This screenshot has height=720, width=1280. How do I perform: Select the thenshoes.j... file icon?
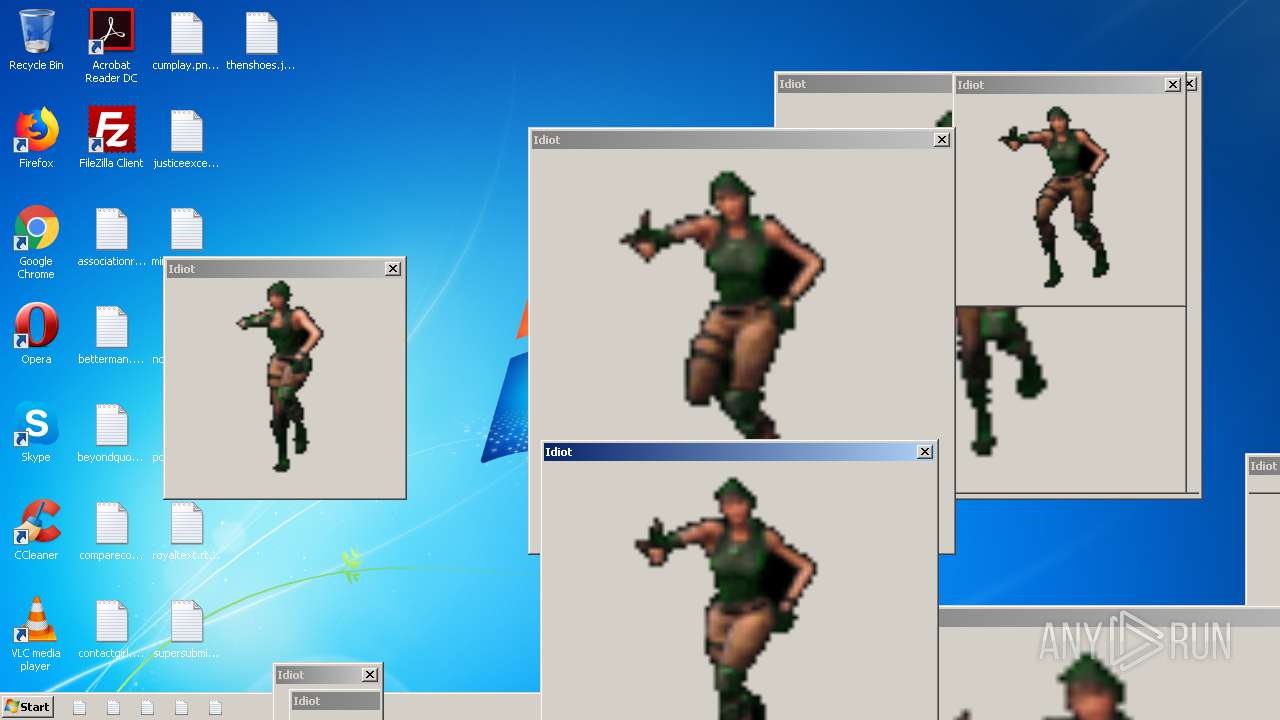[x=261, y=40]
